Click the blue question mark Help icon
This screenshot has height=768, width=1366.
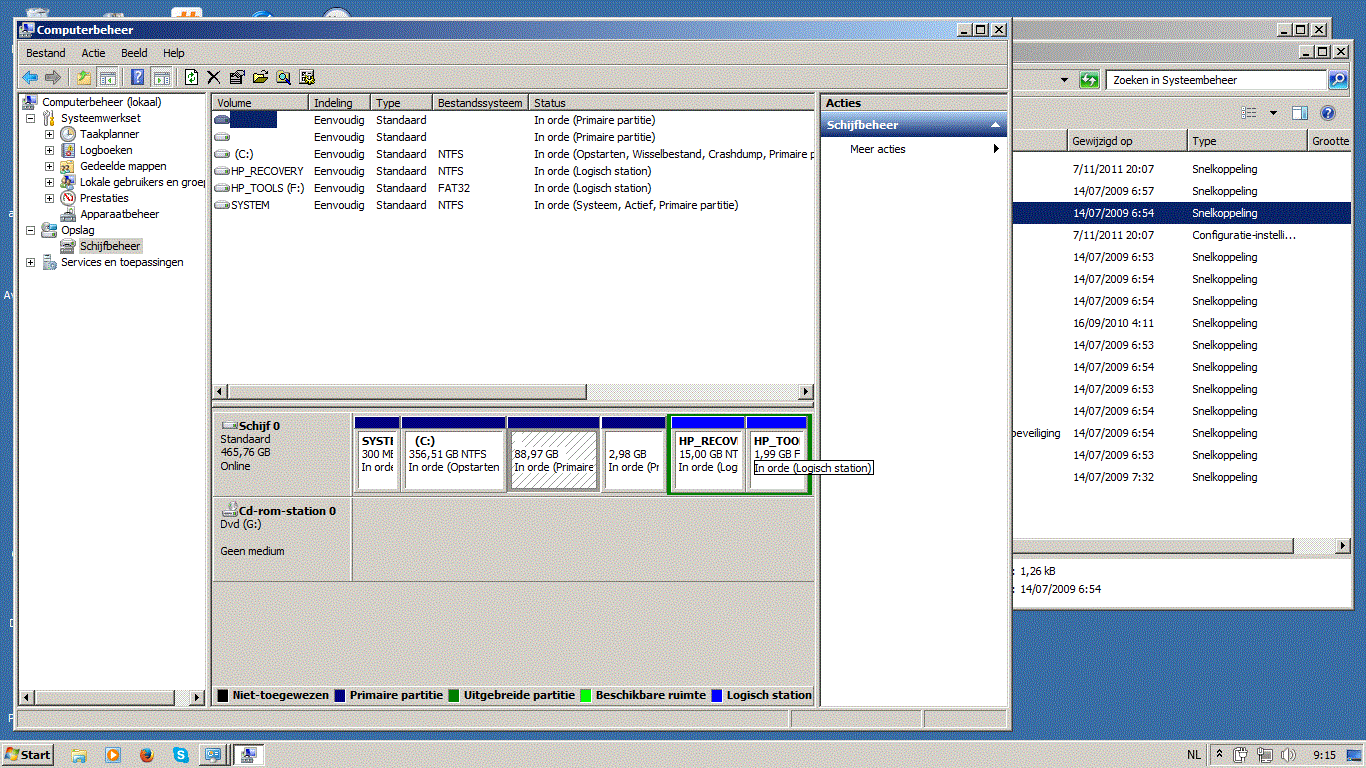tap(137, 77)
